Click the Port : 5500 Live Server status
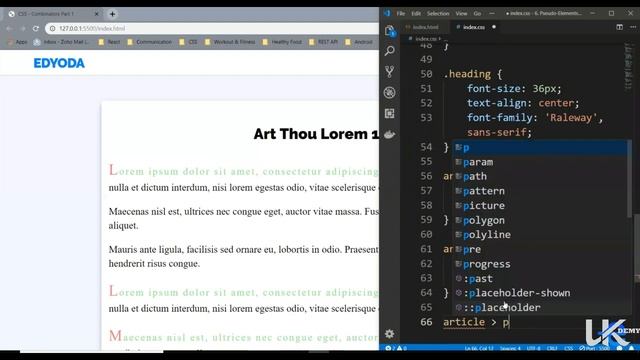Image resolution: width=640 pixels, height=360 pixels. click(594, 348)
